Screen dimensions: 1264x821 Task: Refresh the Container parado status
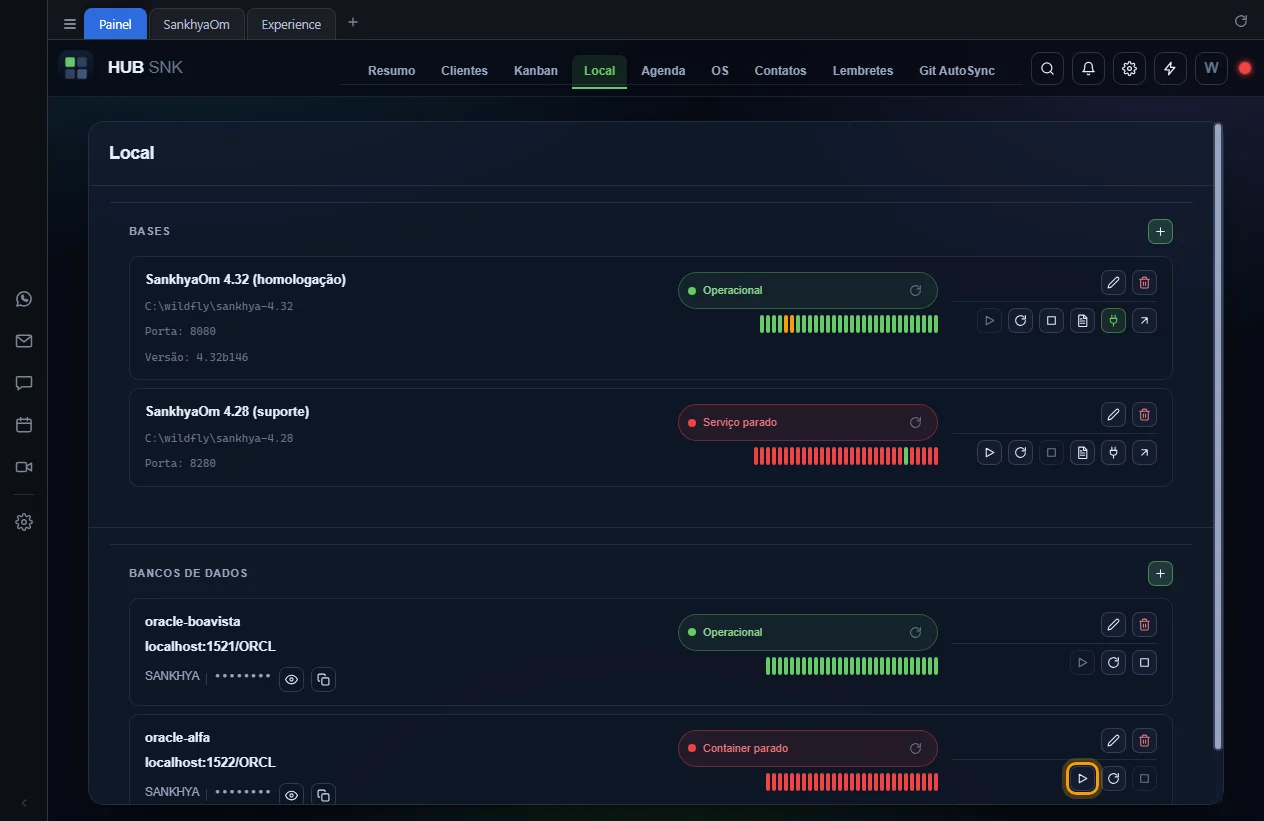pyautogui.click(x=915, y=748)
